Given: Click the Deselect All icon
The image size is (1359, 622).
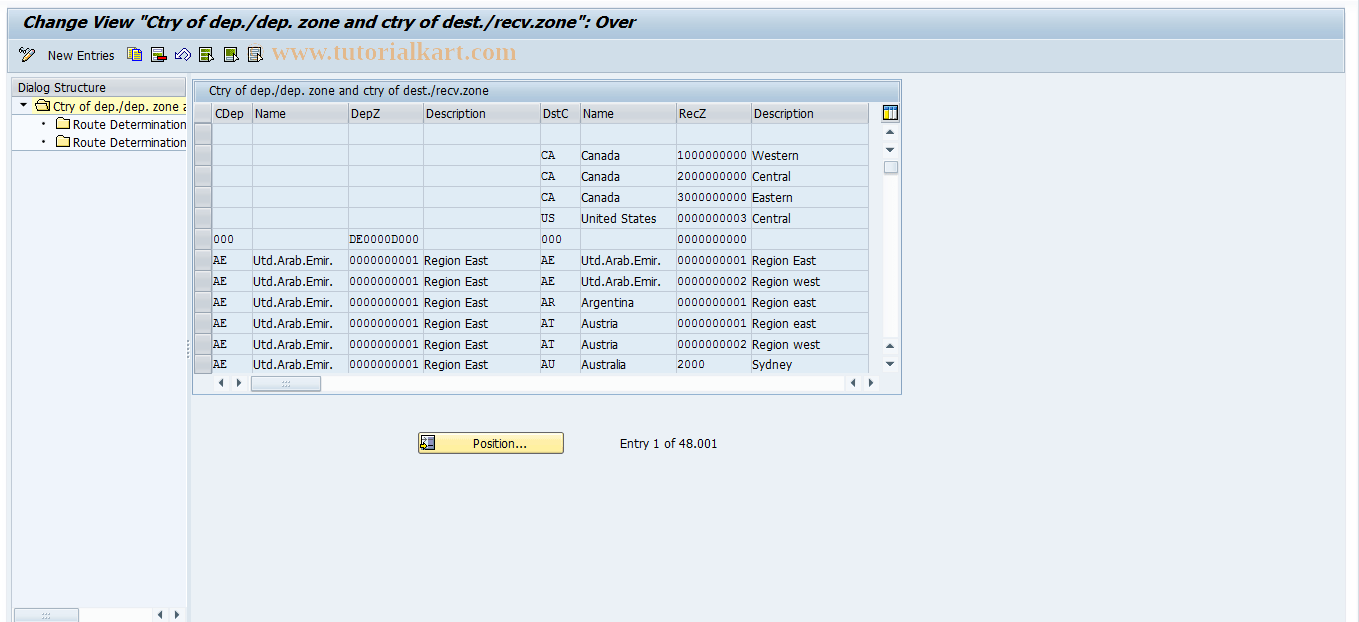Looking at the screenshot, I should click(254, 55).
